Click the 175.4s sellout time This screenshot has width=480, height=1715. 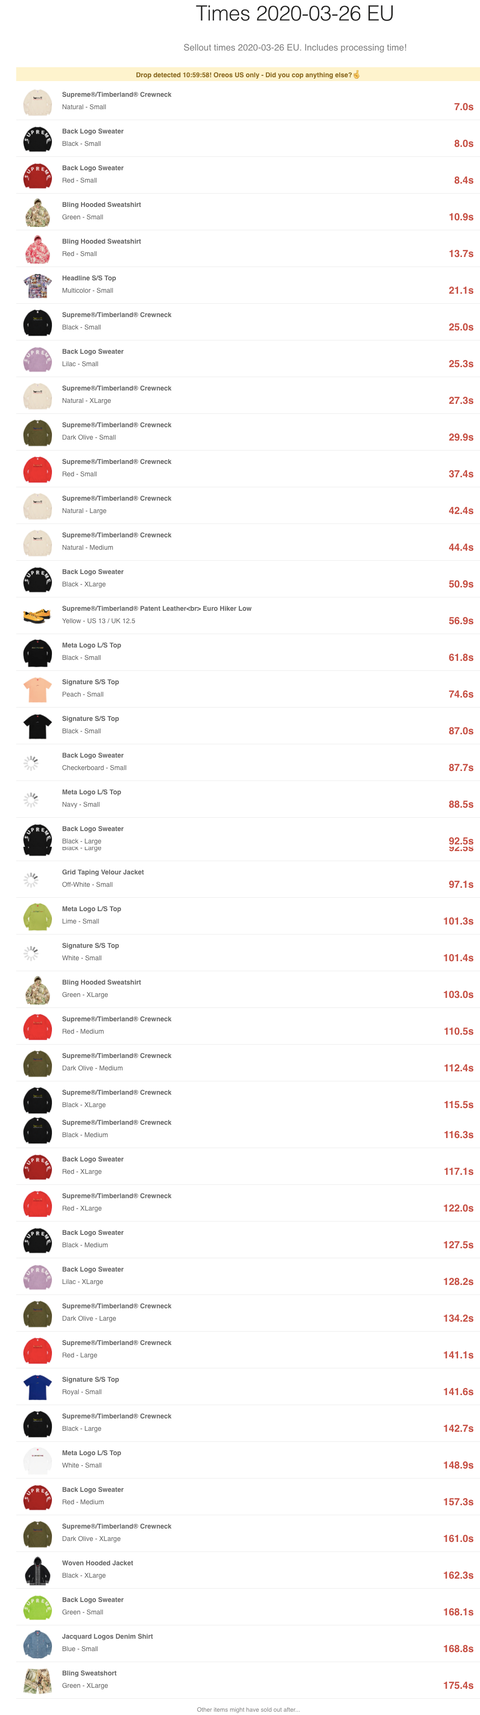458,1685
